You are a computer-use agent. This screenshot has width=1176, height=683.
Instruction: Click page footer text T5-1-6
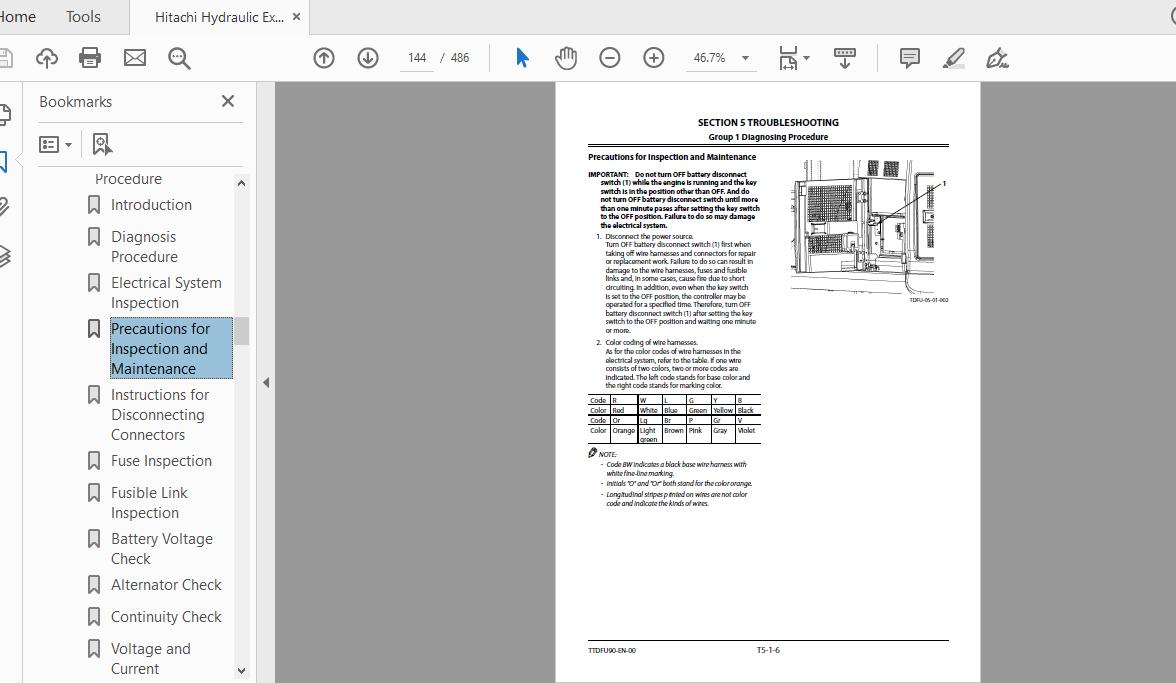point(768,650)
